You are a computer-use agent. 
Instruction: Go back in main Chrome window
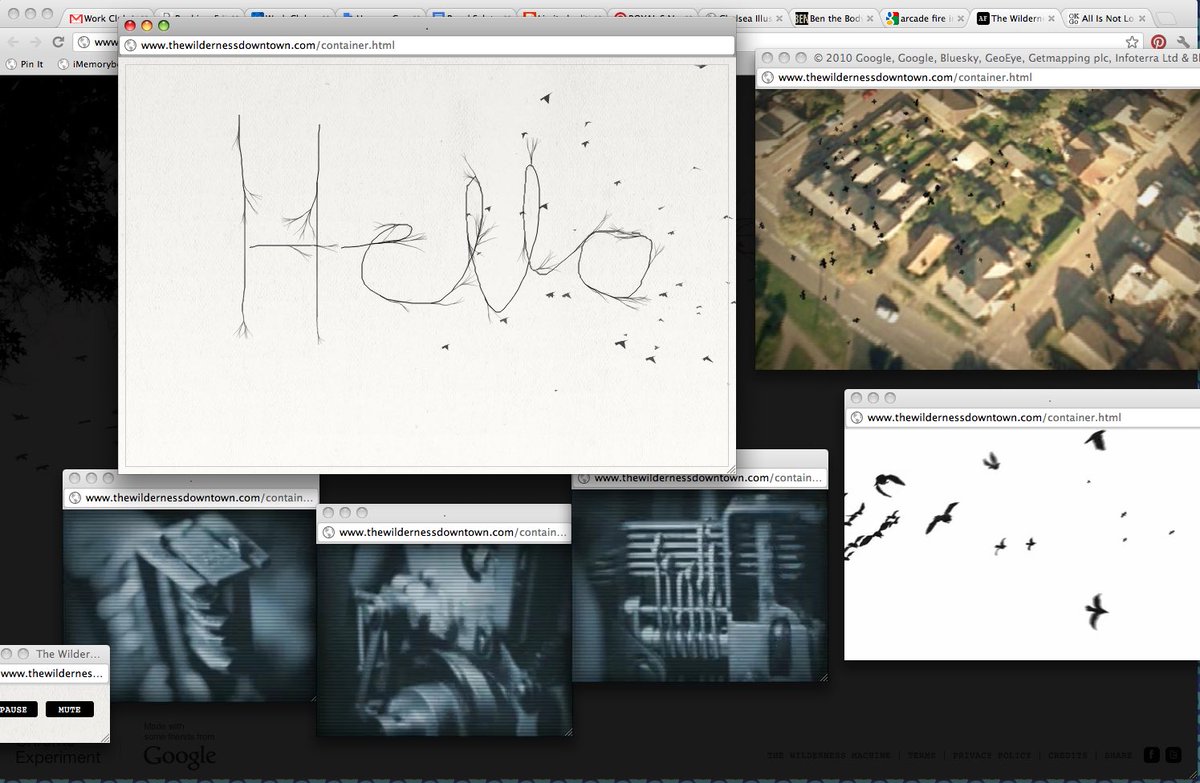point(14,42)
